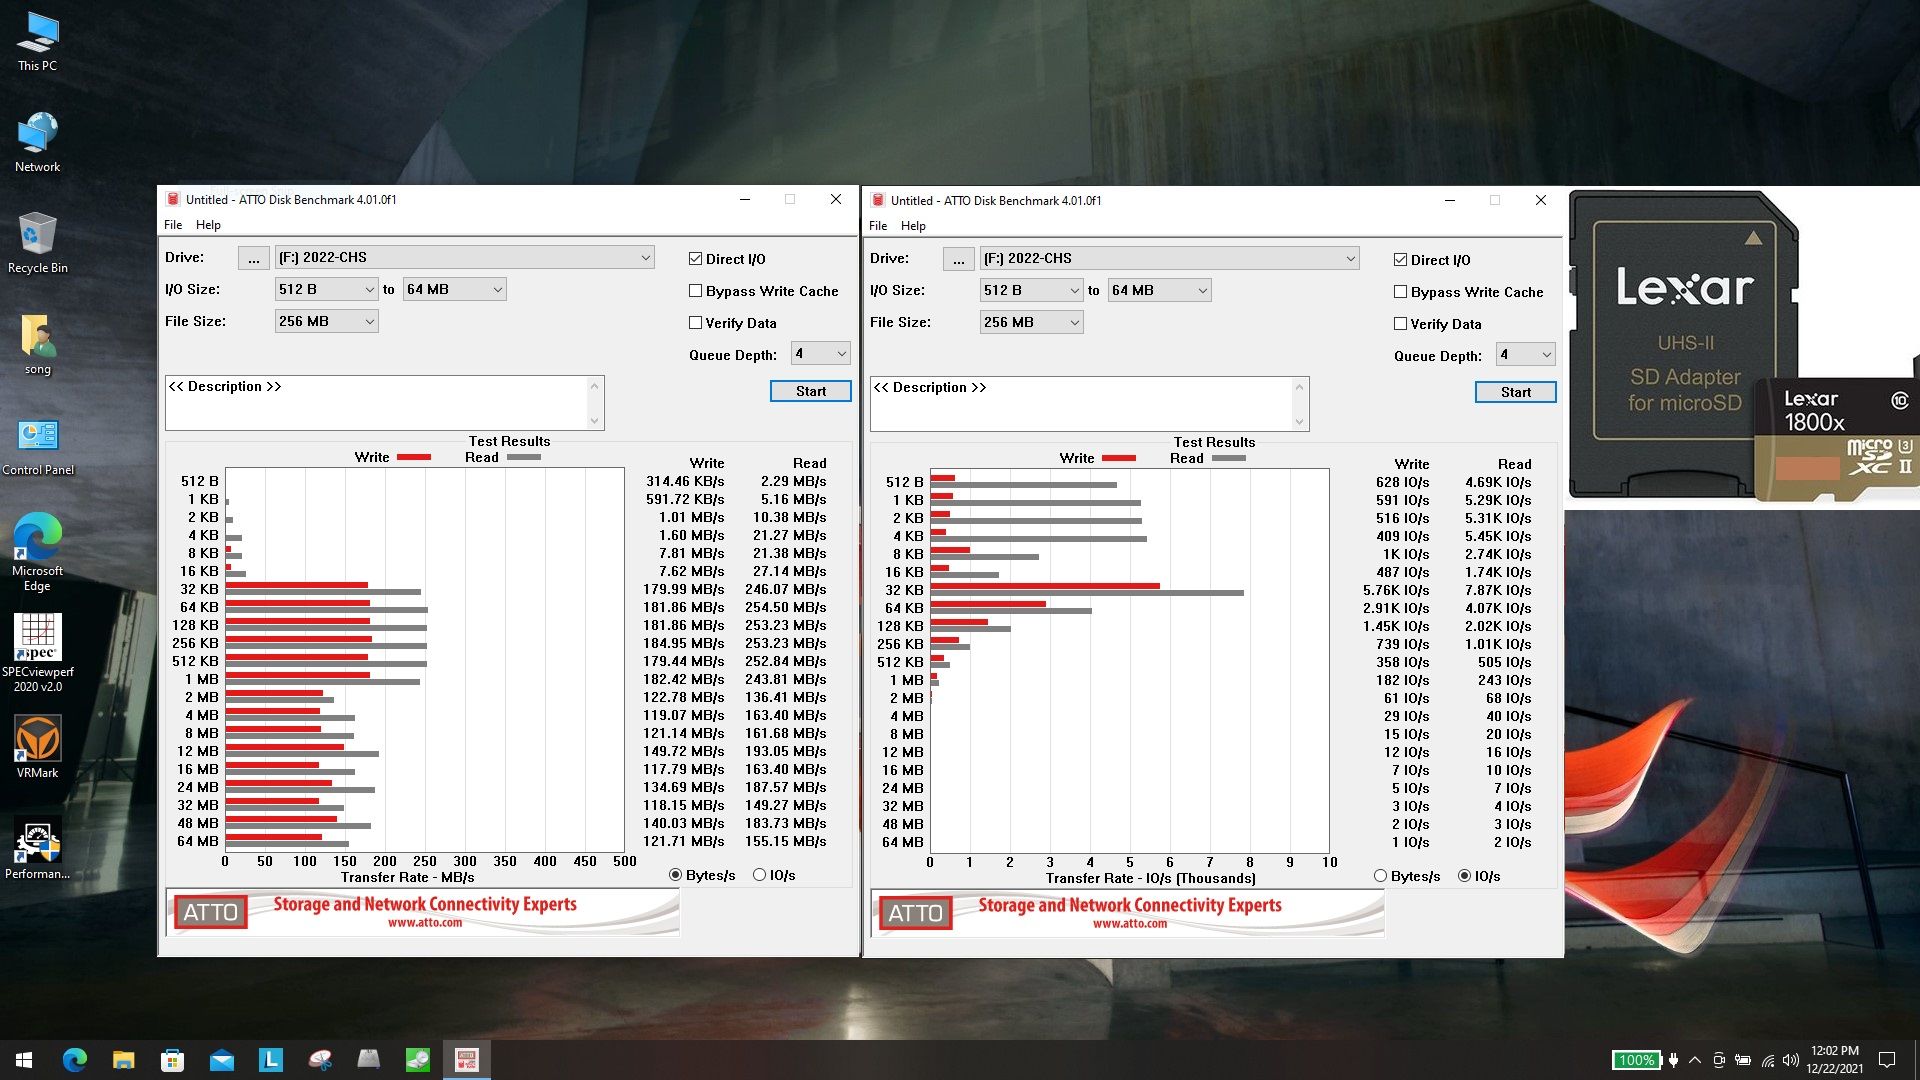Browse drive with ... button, left window
This screenshot has width=1920, height=1080.
254,258
